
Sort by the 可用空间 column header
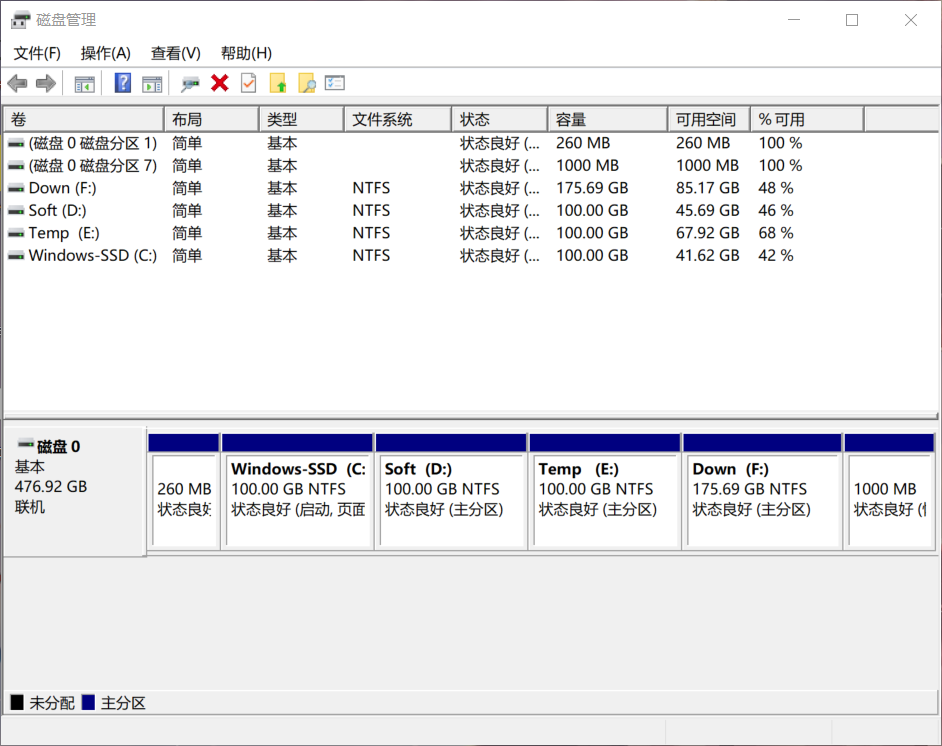pos(709,120)
